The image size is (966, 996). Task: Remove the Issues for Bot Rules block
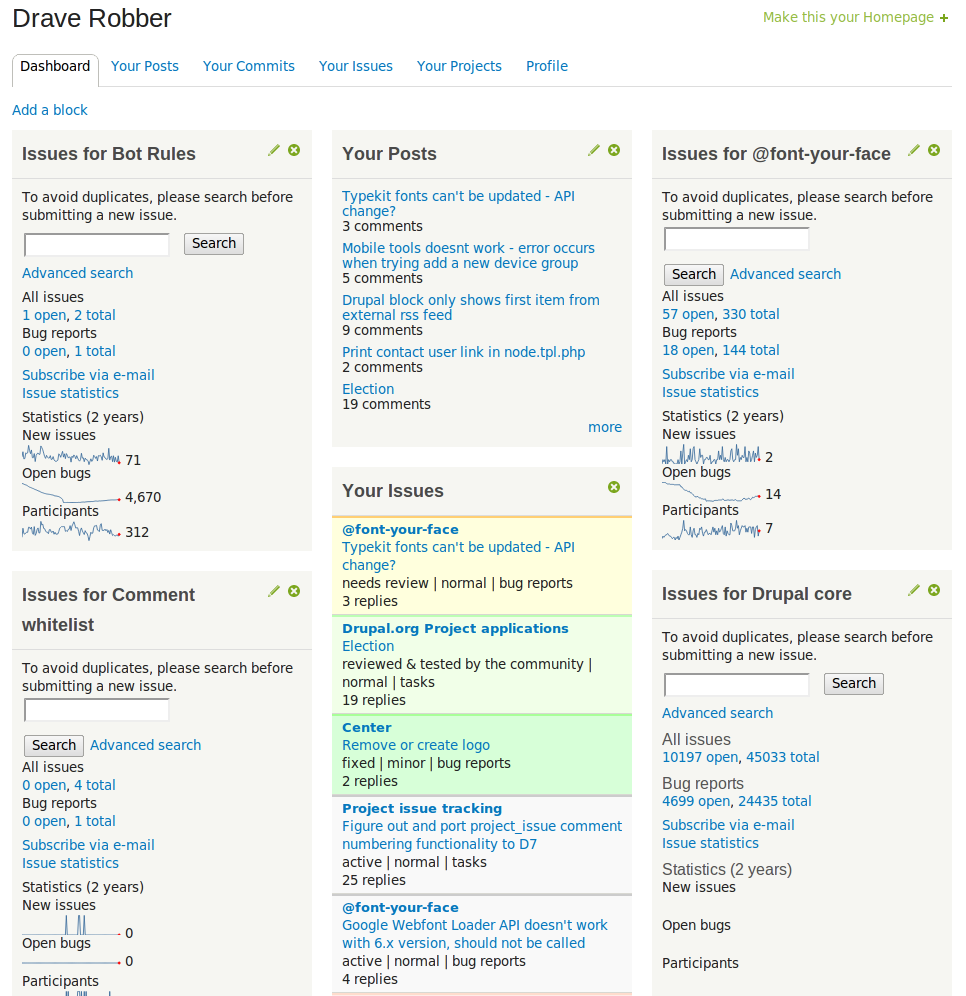coord(294,150)
